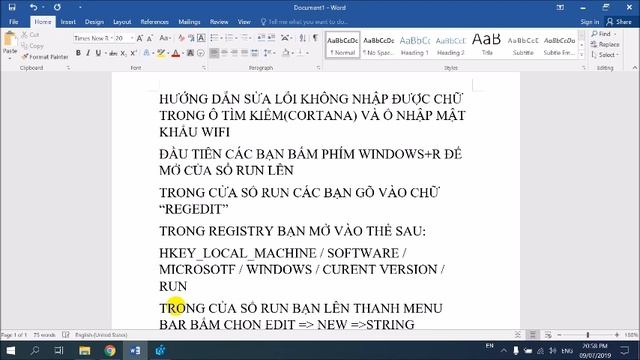This screenshot has height=360, width=640.
Task: Apply superscript formatting
Action: (x=133, y=53)
